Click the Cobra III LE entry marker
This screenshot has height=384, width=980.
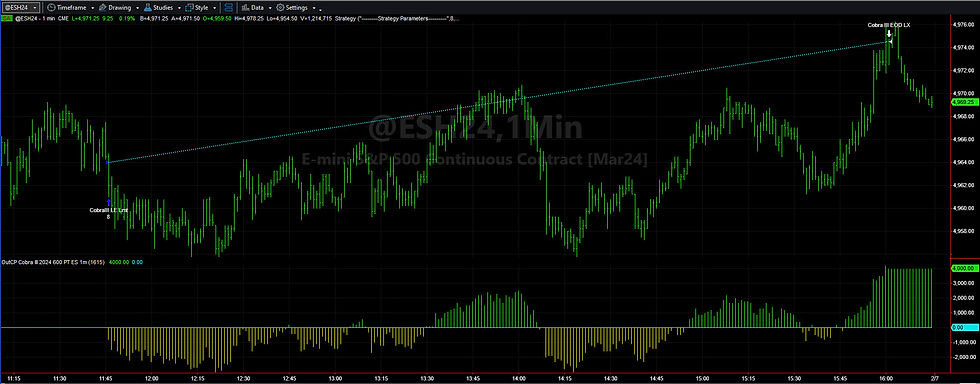click(x=109, y=203)
